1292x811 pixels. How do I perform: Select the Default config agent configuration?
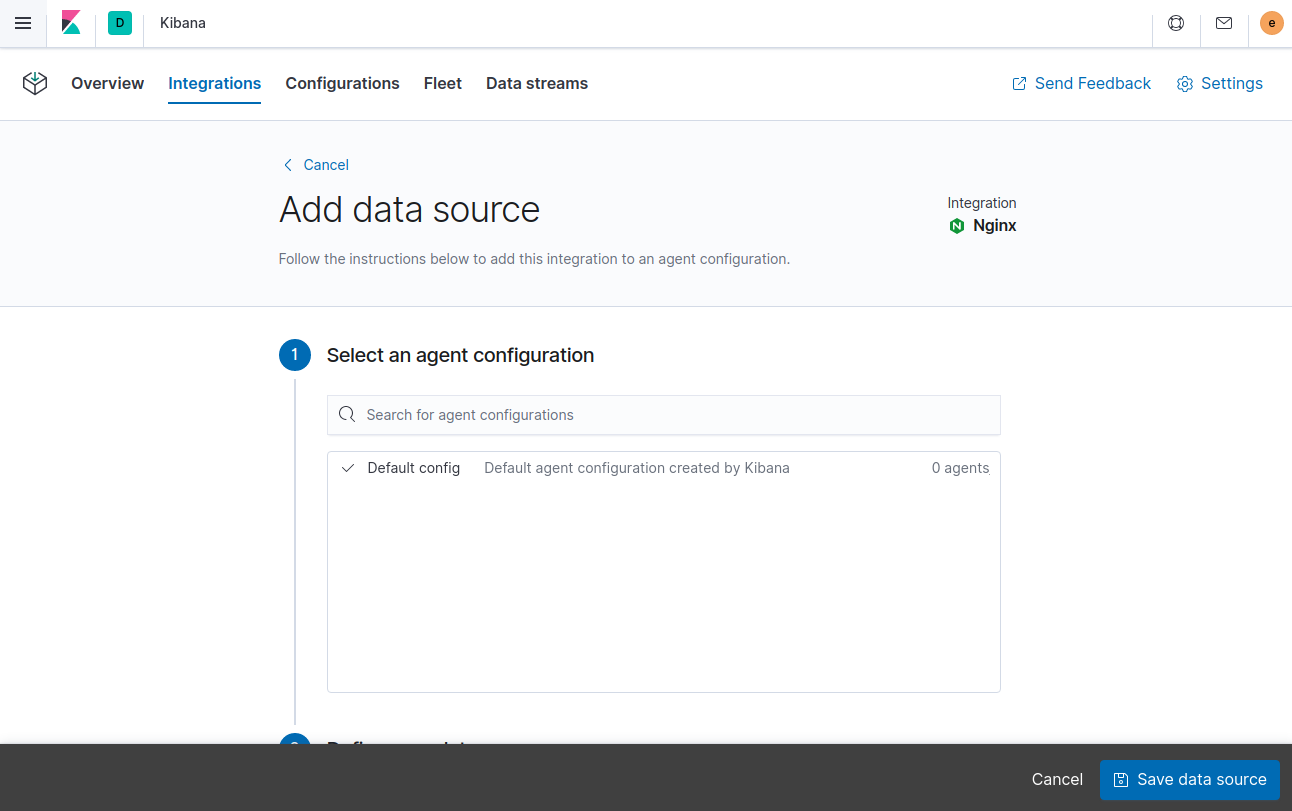(413, 467)
